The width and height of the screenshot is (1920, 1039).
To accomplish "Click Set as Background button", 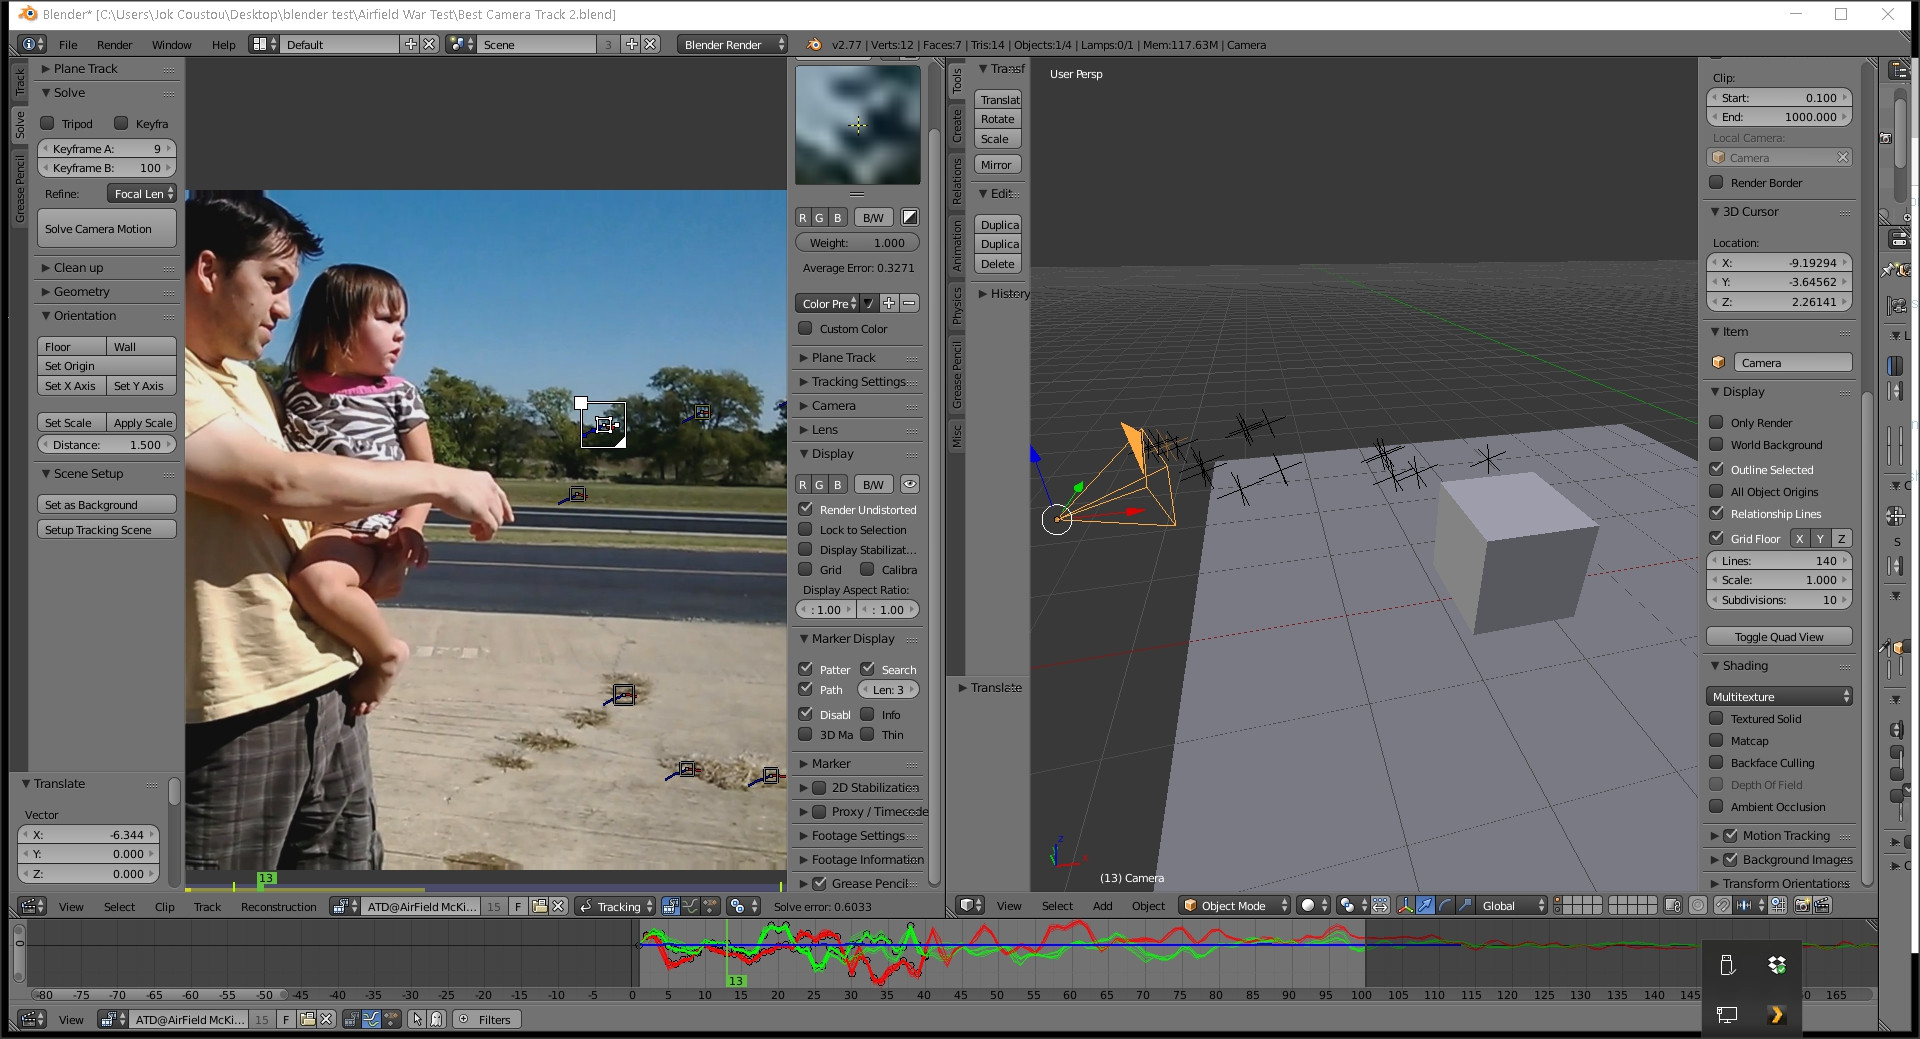I will pos(107,505).
